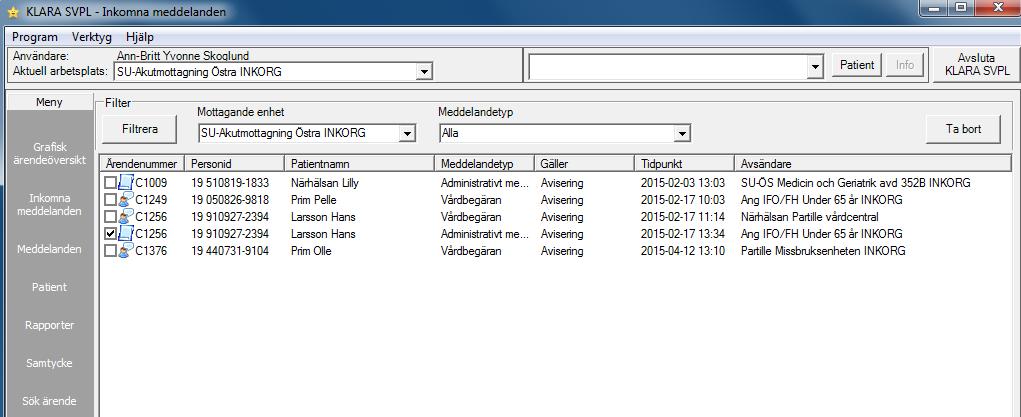Image resolution: width=1021 pixels, height=417 pixels.
Task: Click timestamp 2015-02-17 11:14
Action: [x=683, y=217]
